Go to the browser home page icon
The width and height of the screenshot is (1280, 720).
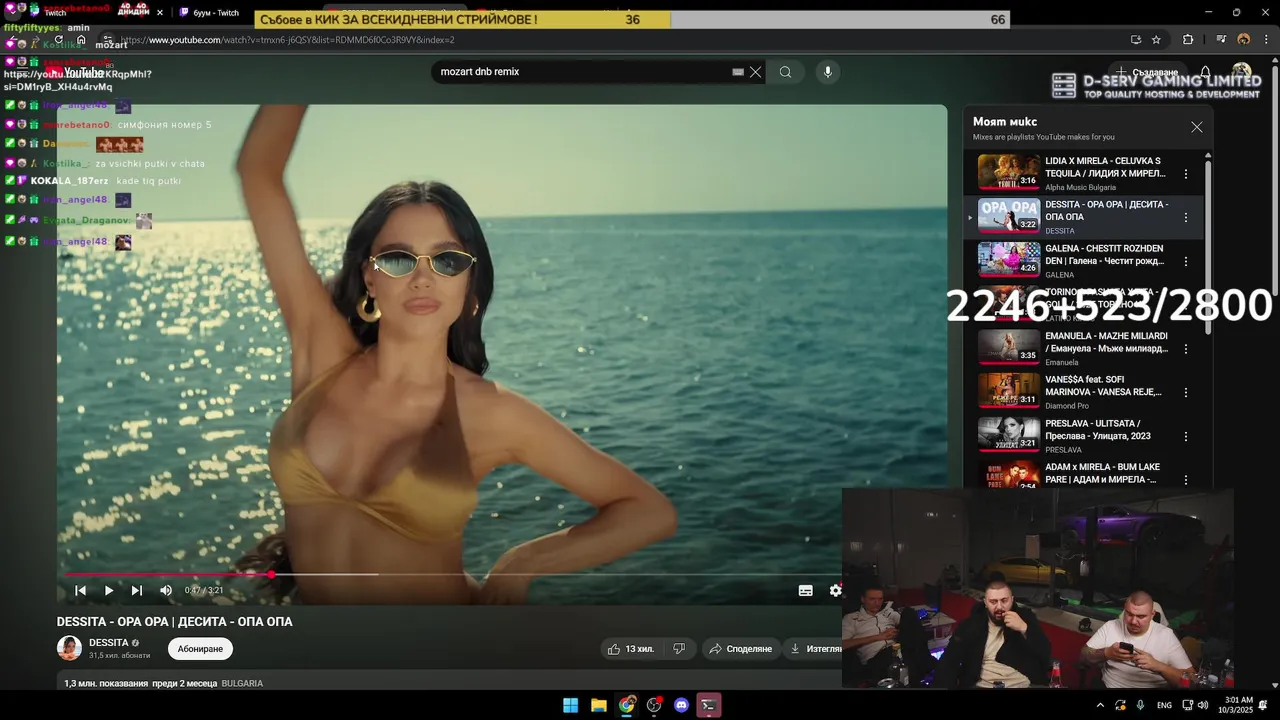tap(82, 40)
